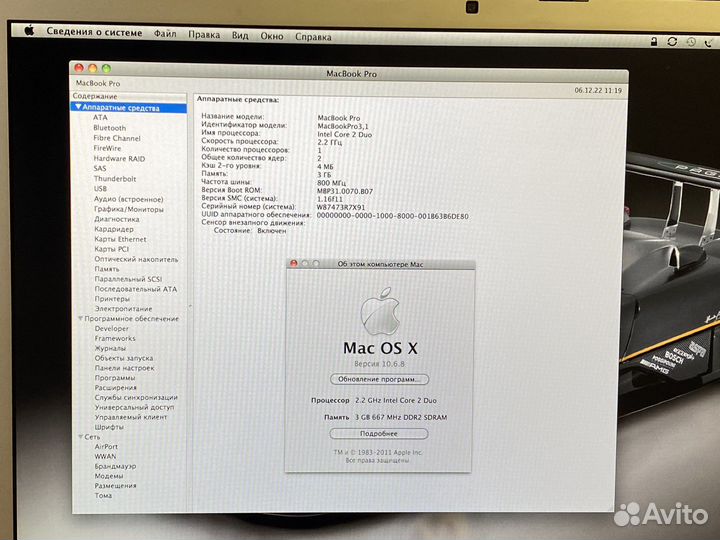Select Thunderbolt in the sidebar
Viewport: 720px width, 540px height.
(115, 179)
